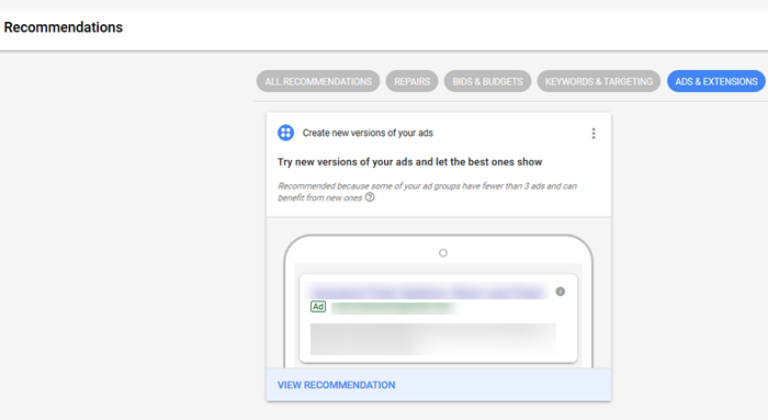Click the 'Recommended because some of your ad groups' note
The width and height of the screenshot is (768, 420).
pyautogui.click(x=427, y=192)
